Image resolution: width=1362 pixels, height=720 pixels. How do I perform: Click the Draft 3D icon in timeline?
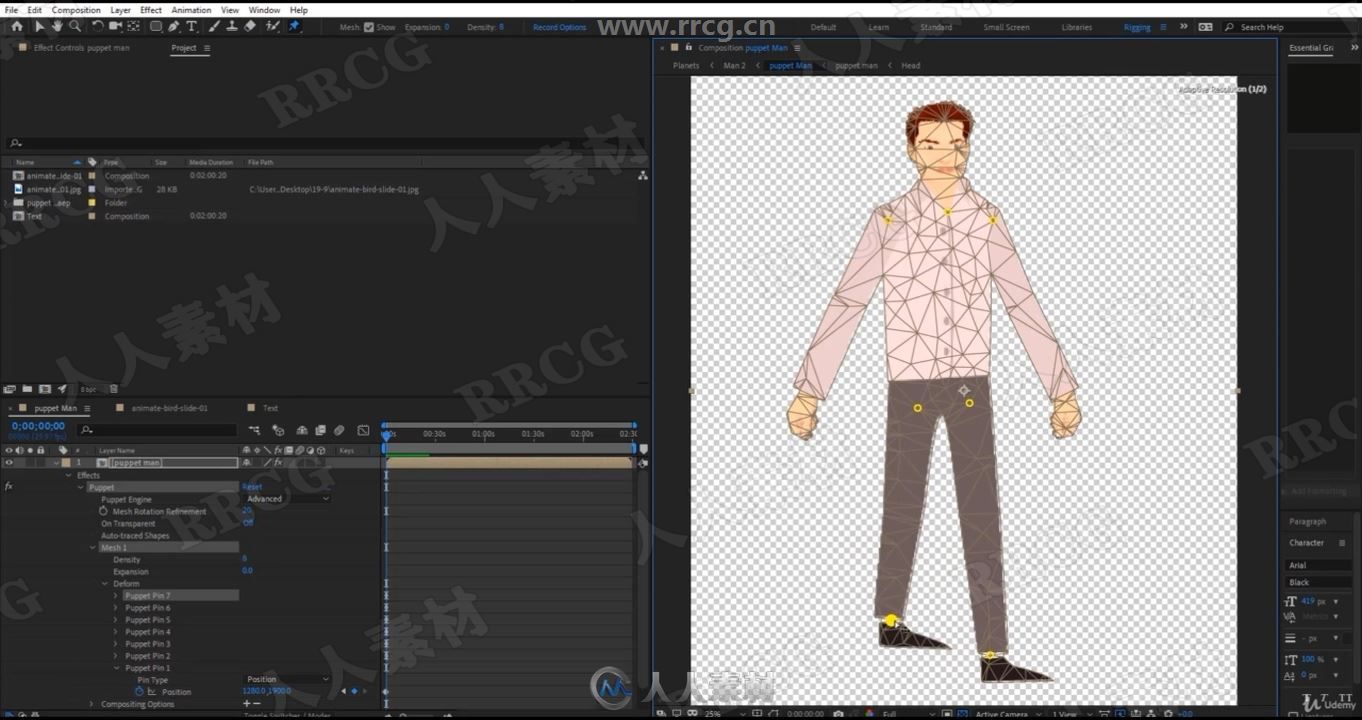(278, 430)
